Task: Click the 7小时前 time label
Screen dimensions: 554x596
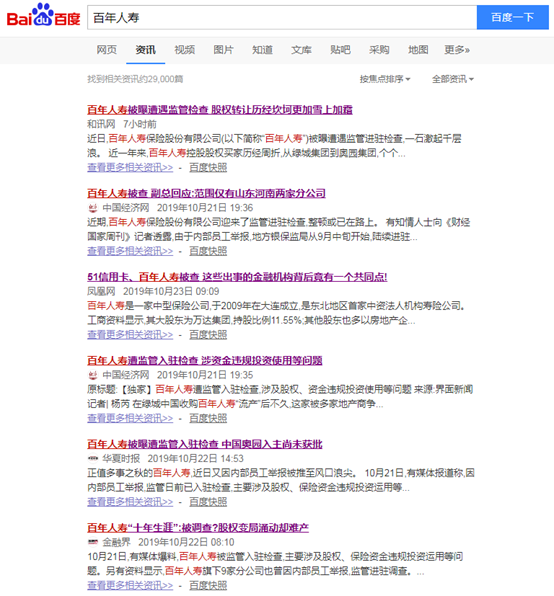Action: pyautogui.click(x=139, y=124)
